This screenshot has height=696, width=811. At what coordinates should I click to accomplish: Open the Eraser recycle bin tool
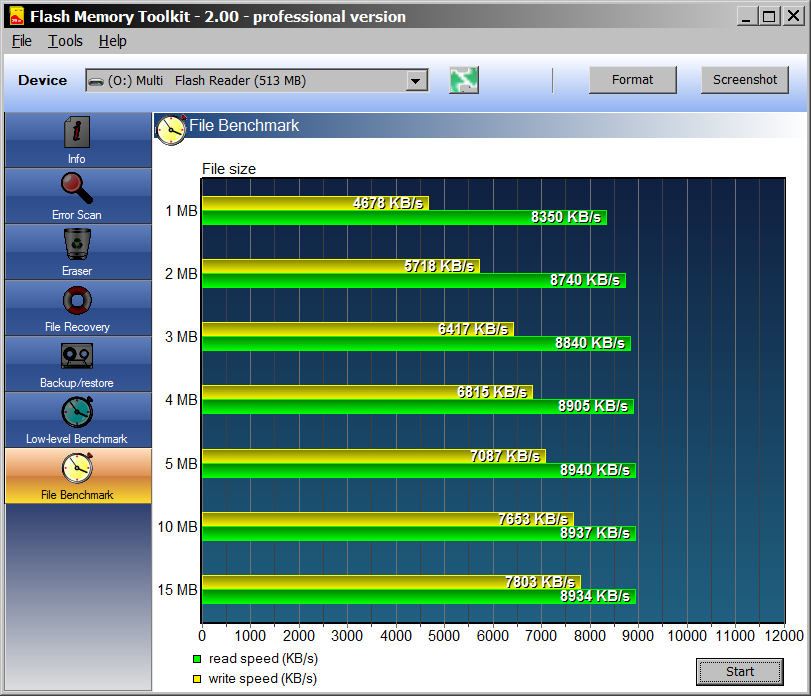point(77,245)
